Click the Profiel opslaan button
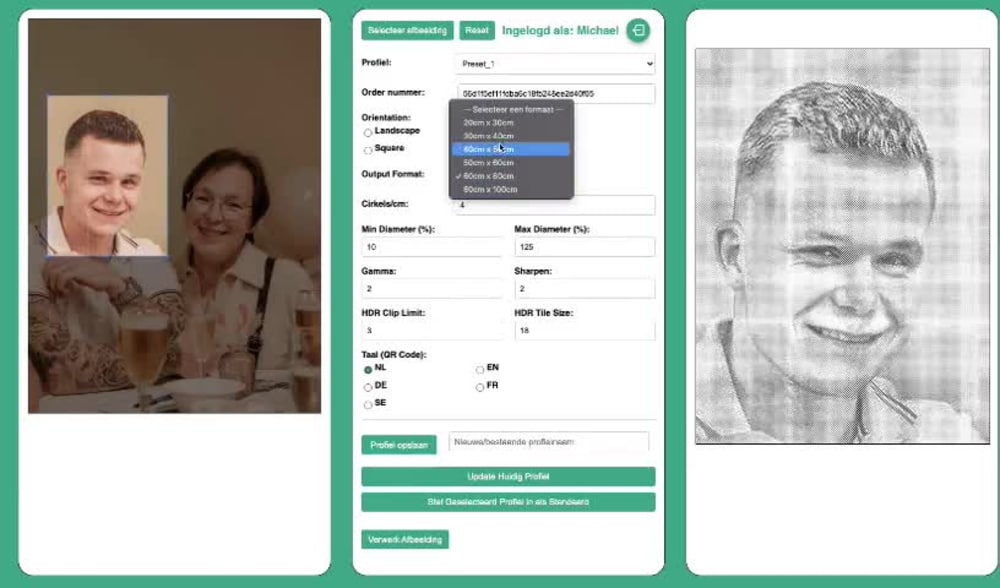 click(399, 445)
